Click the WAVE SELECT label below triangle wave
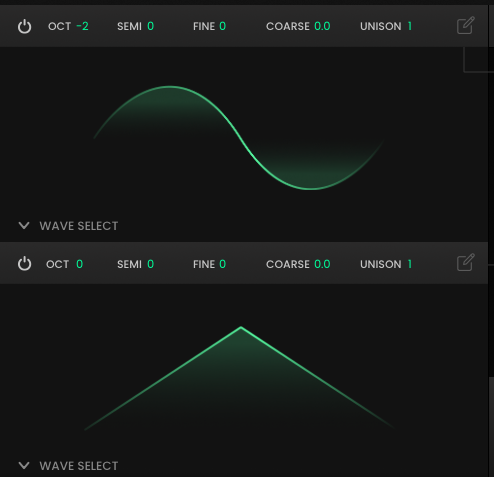The image size is (494, 477). [x=79, y=466]
